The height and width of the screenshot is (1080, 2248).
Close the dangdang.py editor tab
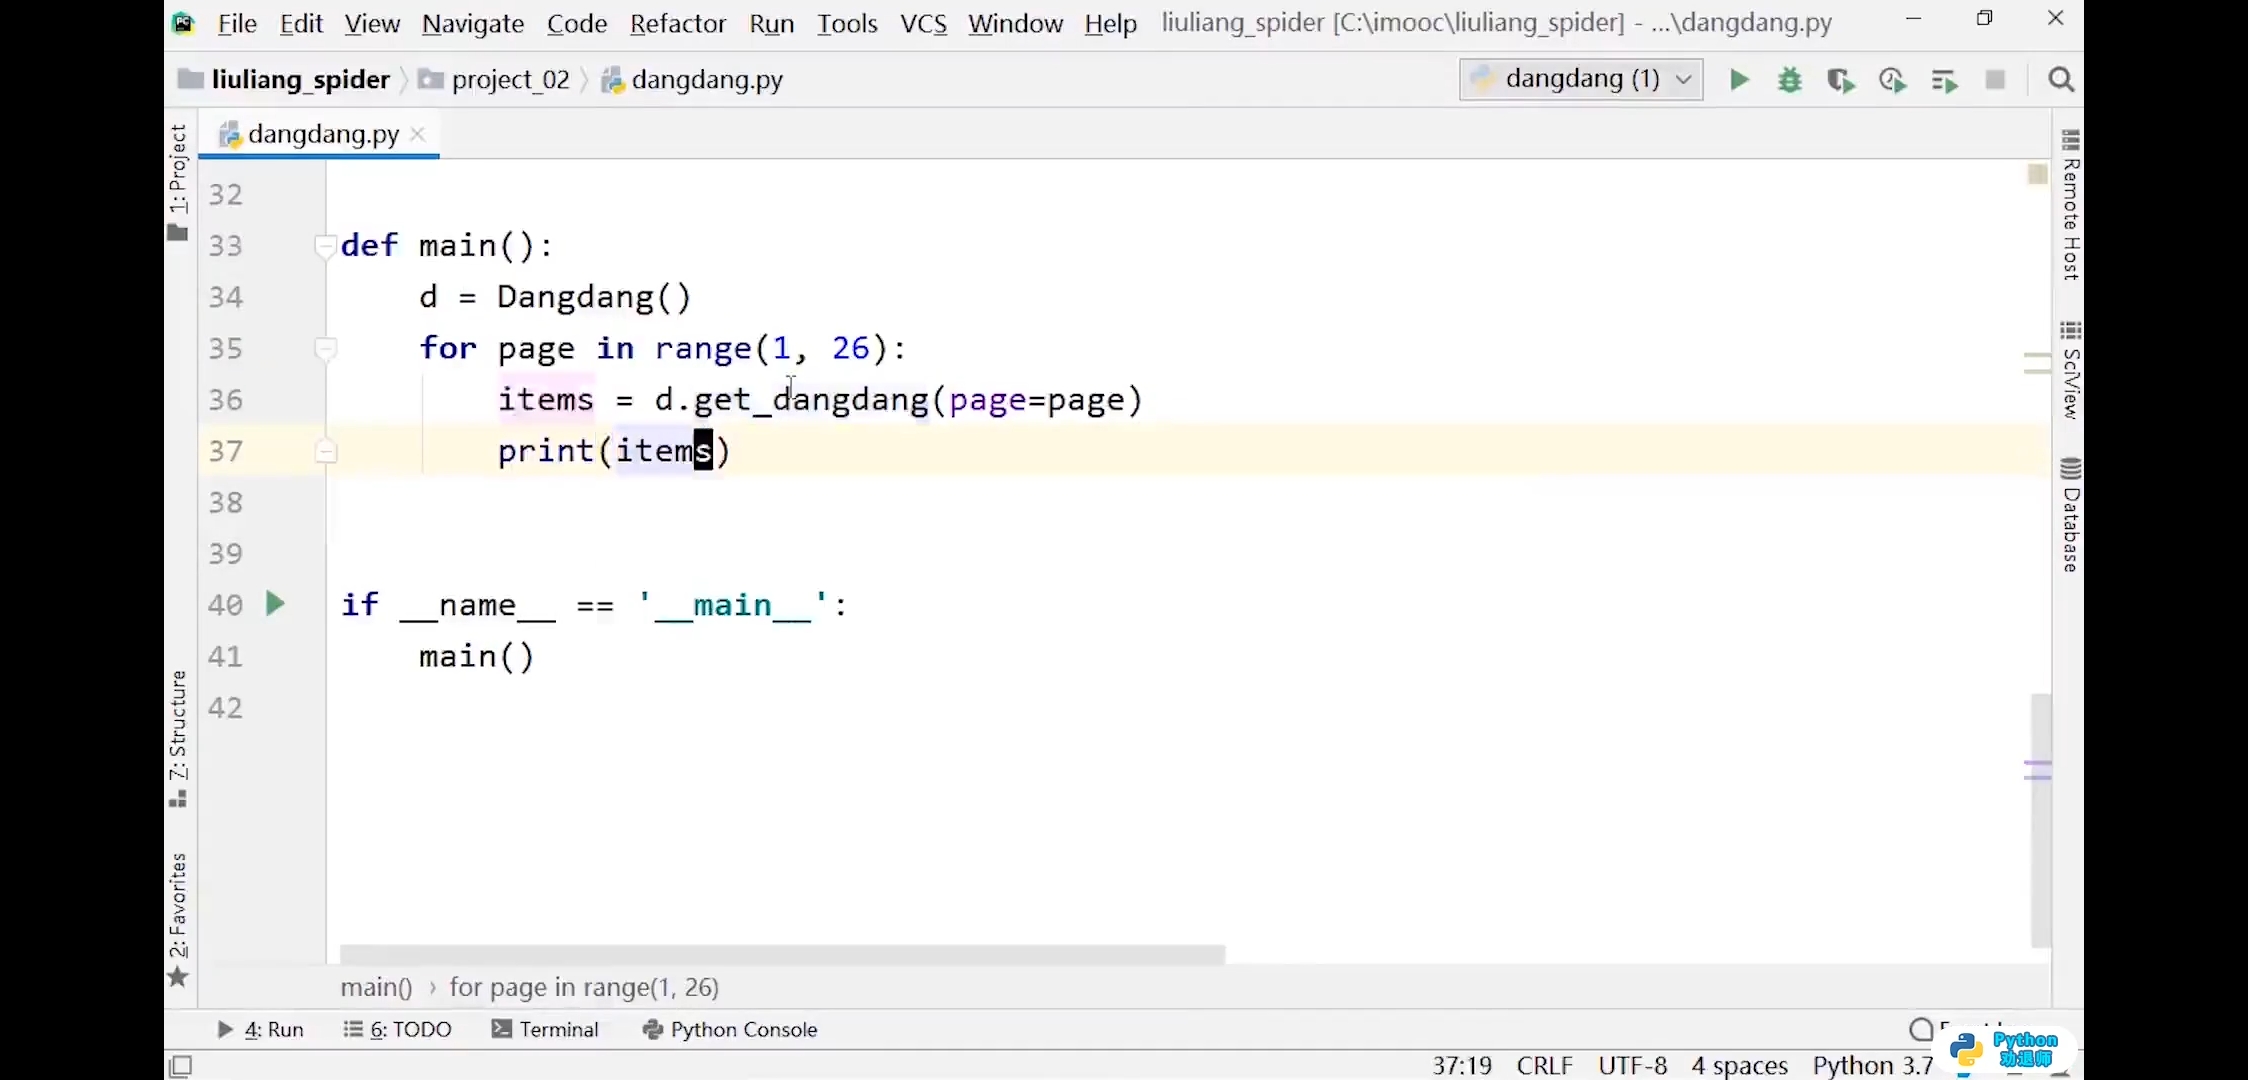point(418,134)
